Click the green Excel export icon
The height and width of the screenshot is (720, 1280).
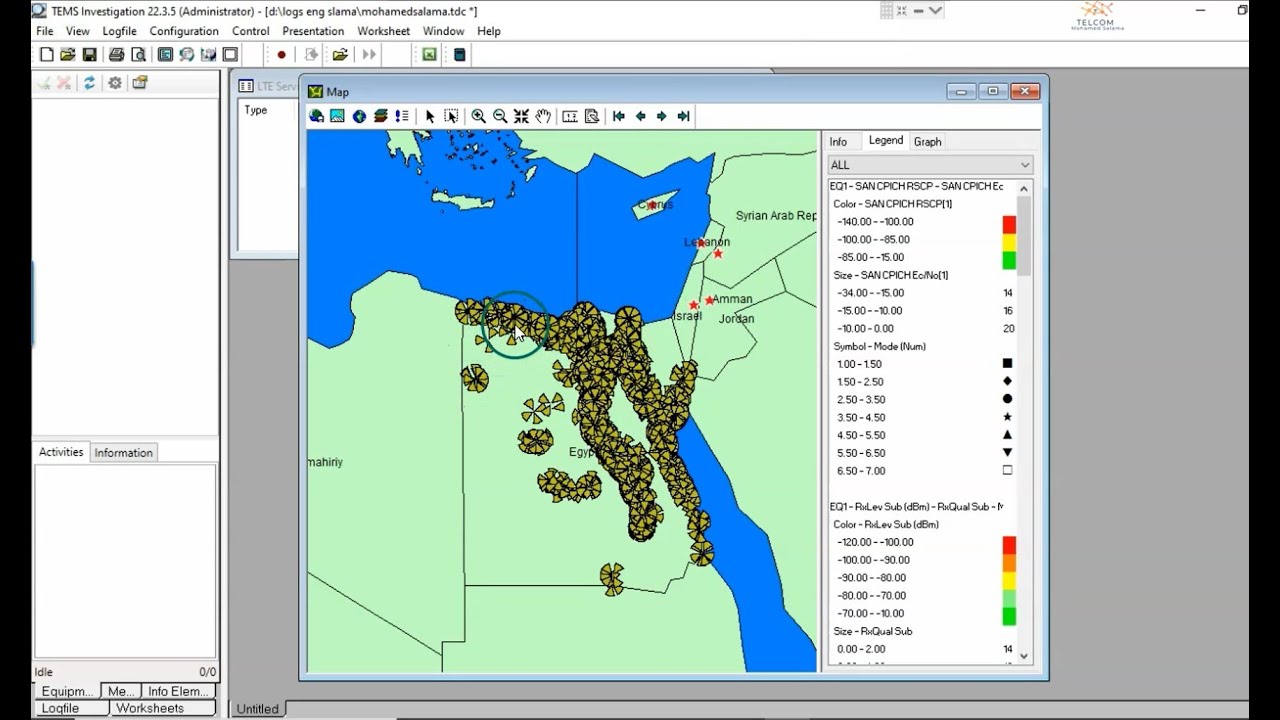point(429,55)
